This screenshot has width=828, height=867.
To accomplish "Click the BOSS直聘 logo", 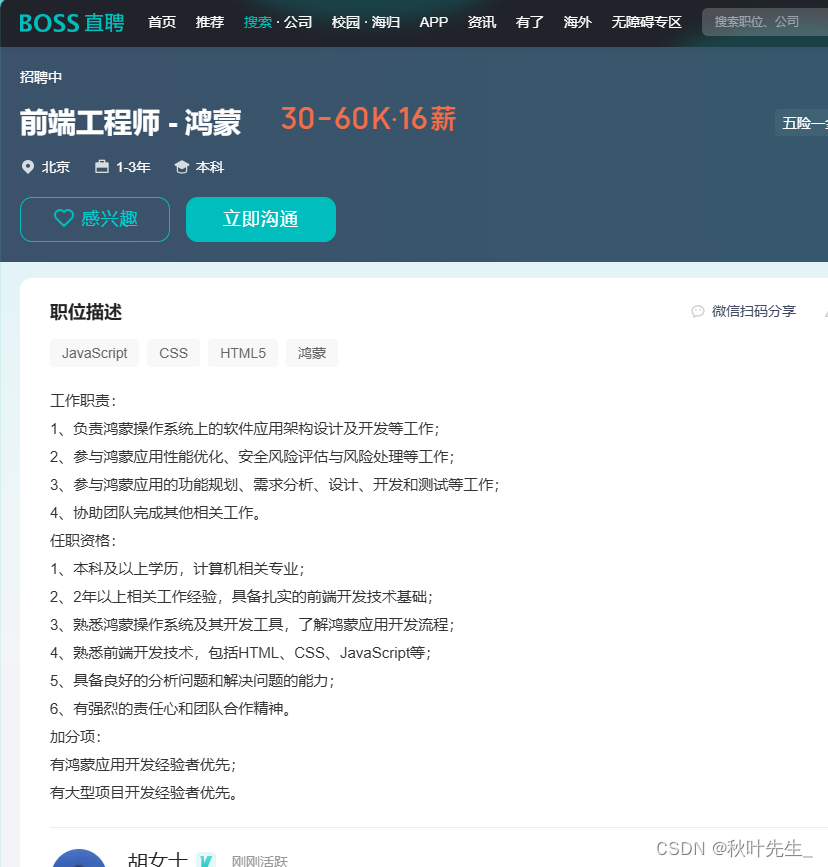I will click(x=72, y=23).
